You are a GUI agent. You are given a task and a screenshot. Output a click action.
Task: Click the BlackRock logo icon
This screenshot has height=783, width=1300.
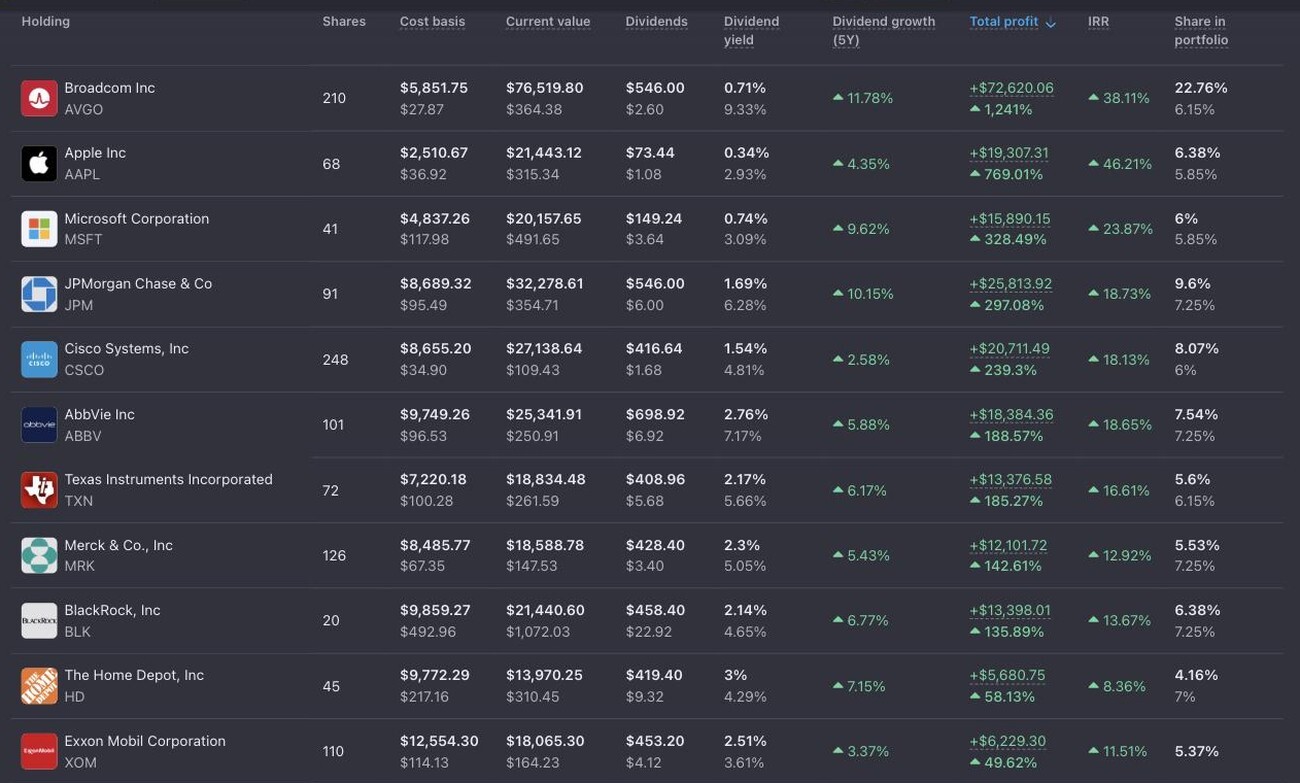[39, 621]
